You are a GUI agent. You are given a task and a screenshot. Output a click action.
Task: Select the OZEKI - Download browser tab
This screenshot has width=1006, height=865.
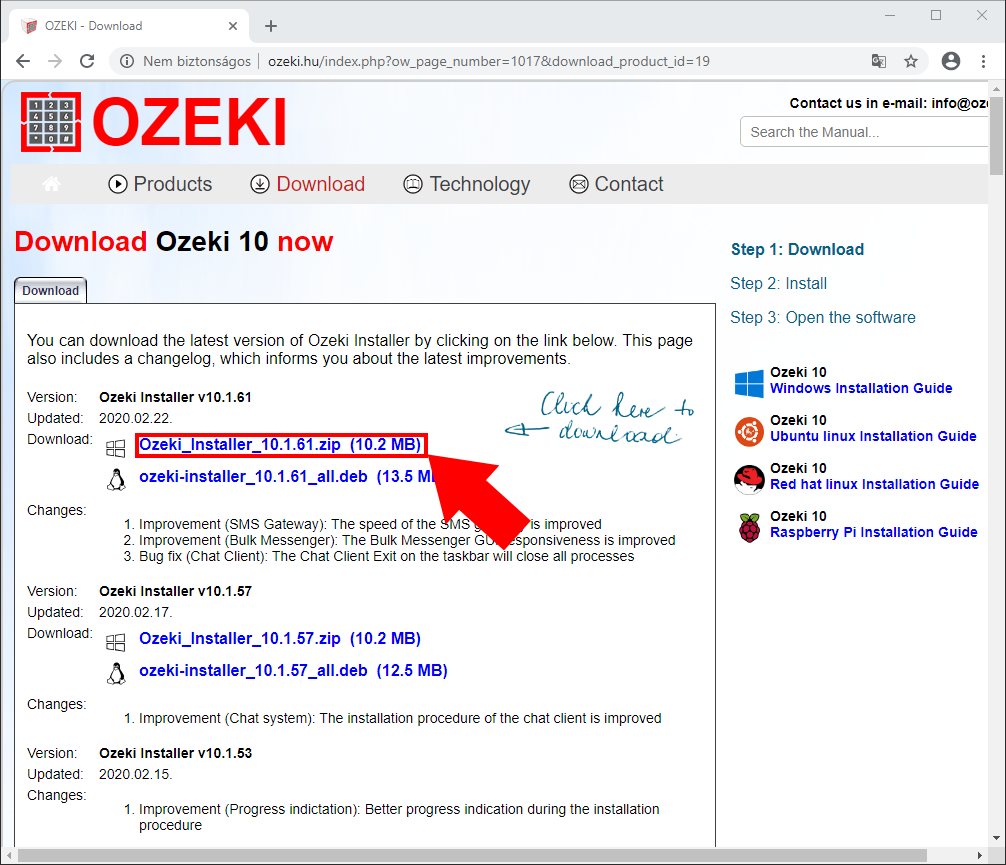(129, 26)
